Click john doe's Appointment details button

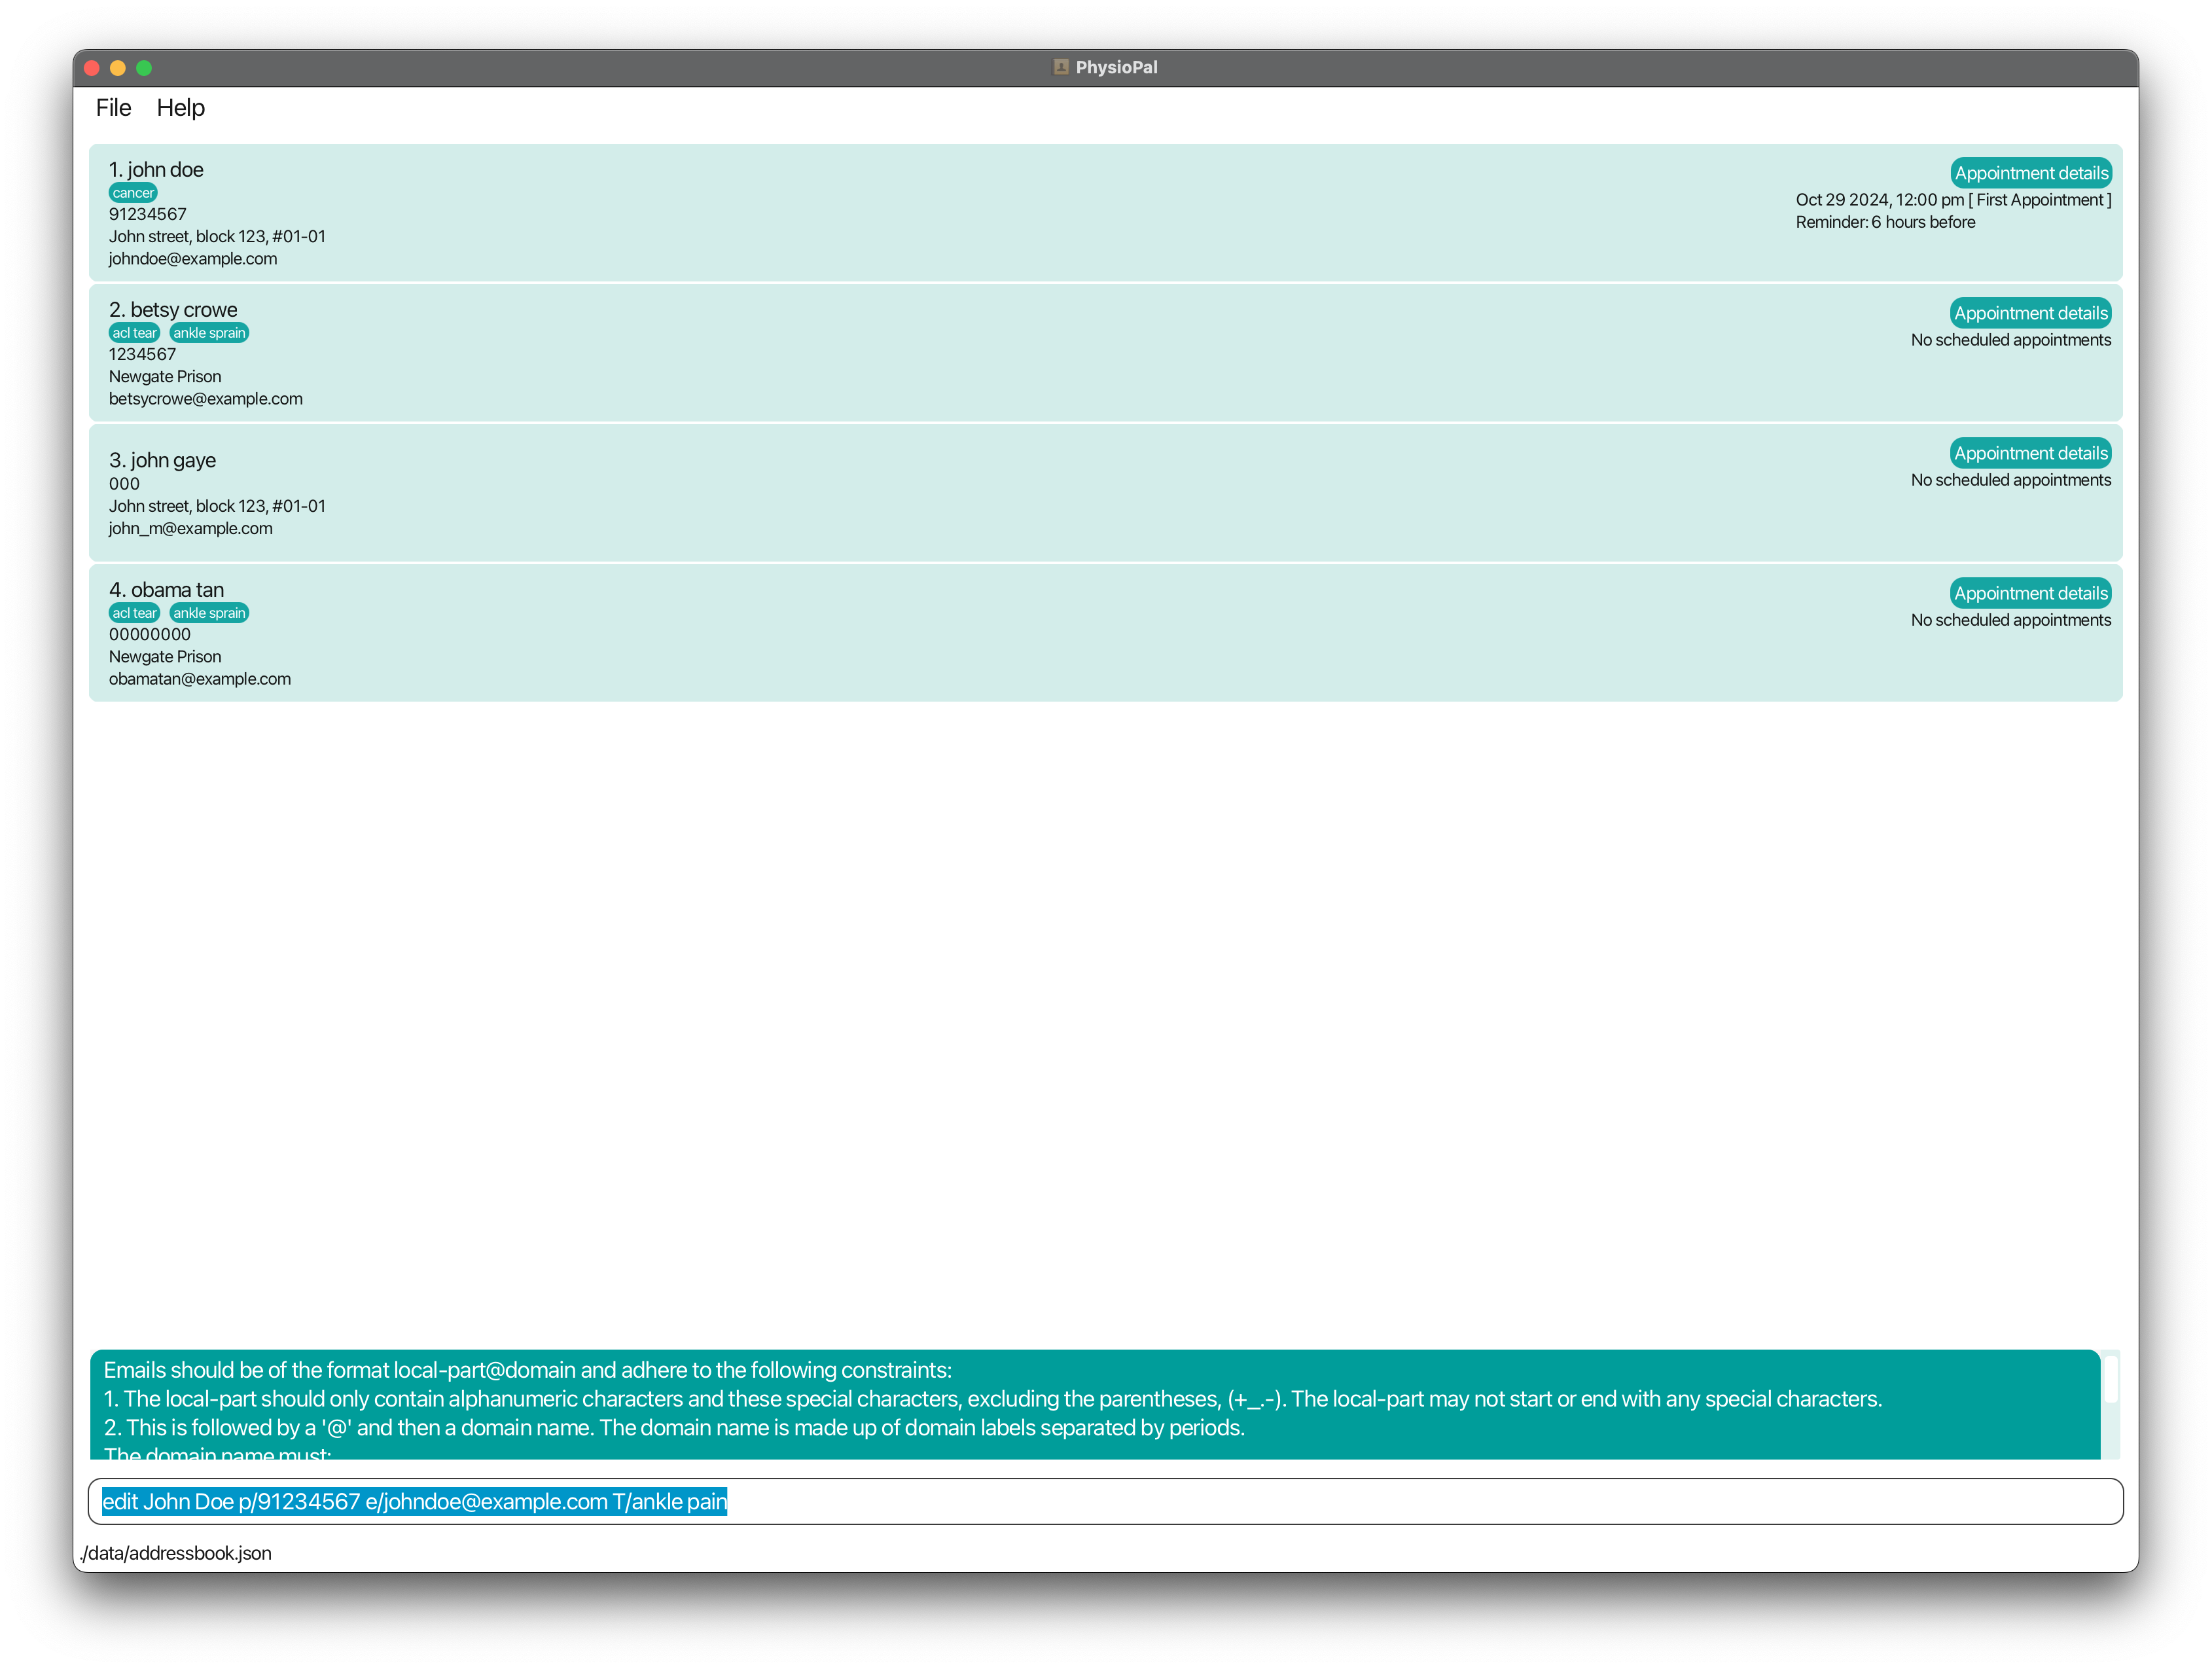pos(2030,173)
